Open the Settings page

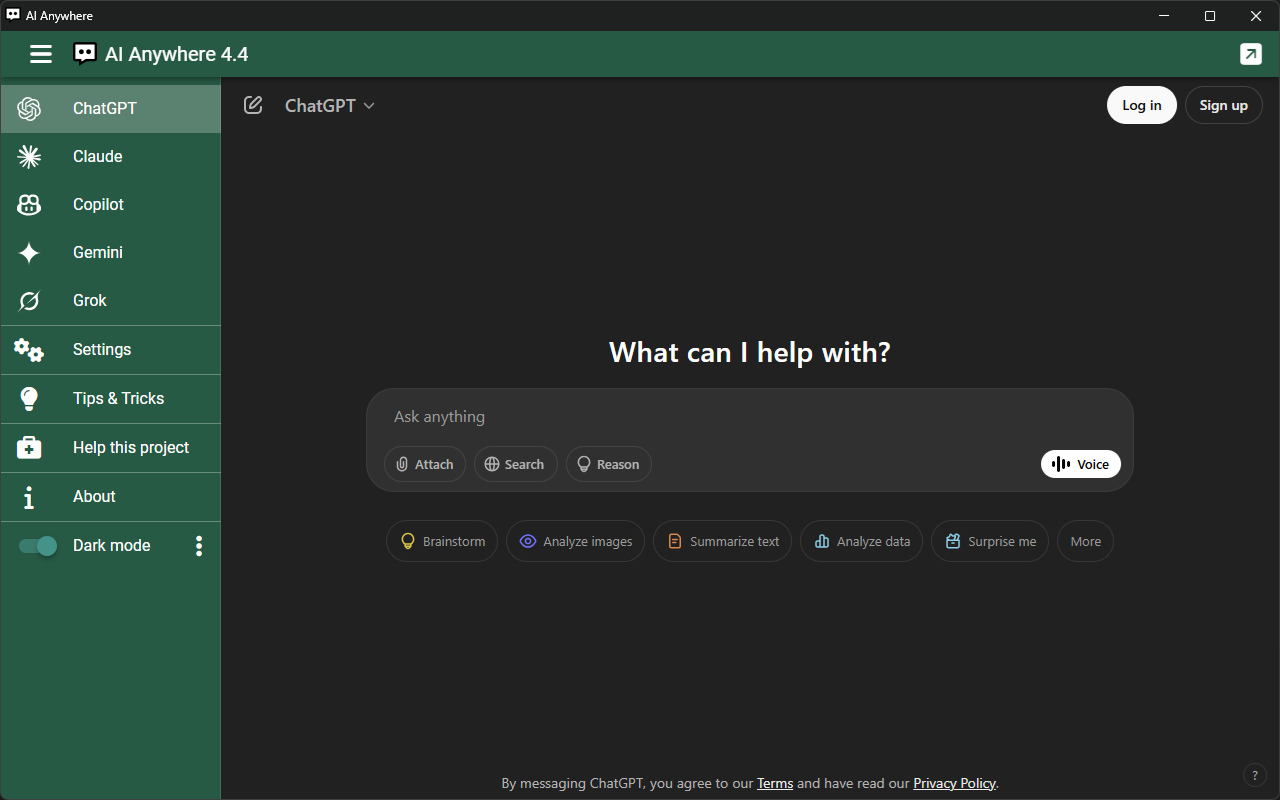pyautogui.click(x=102, y=349)
